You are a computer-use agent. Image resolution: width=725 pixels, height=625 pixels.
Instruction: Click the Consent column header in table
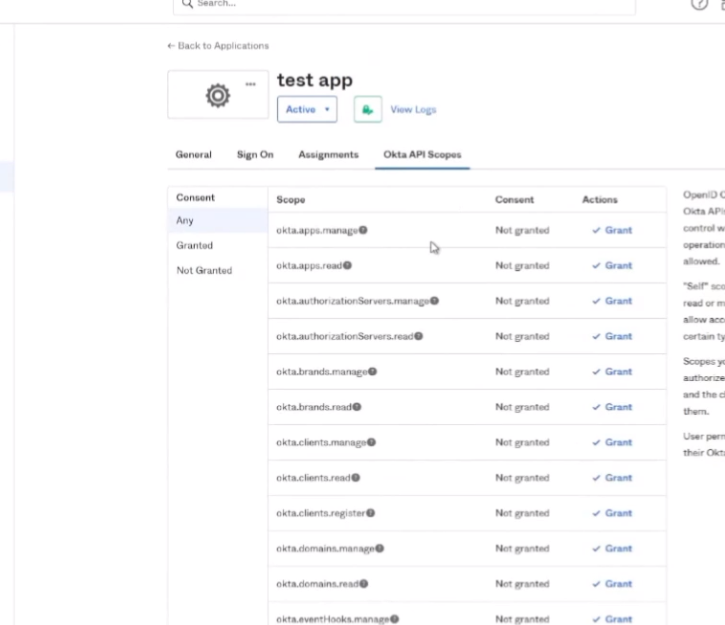[x=514, y=200]
